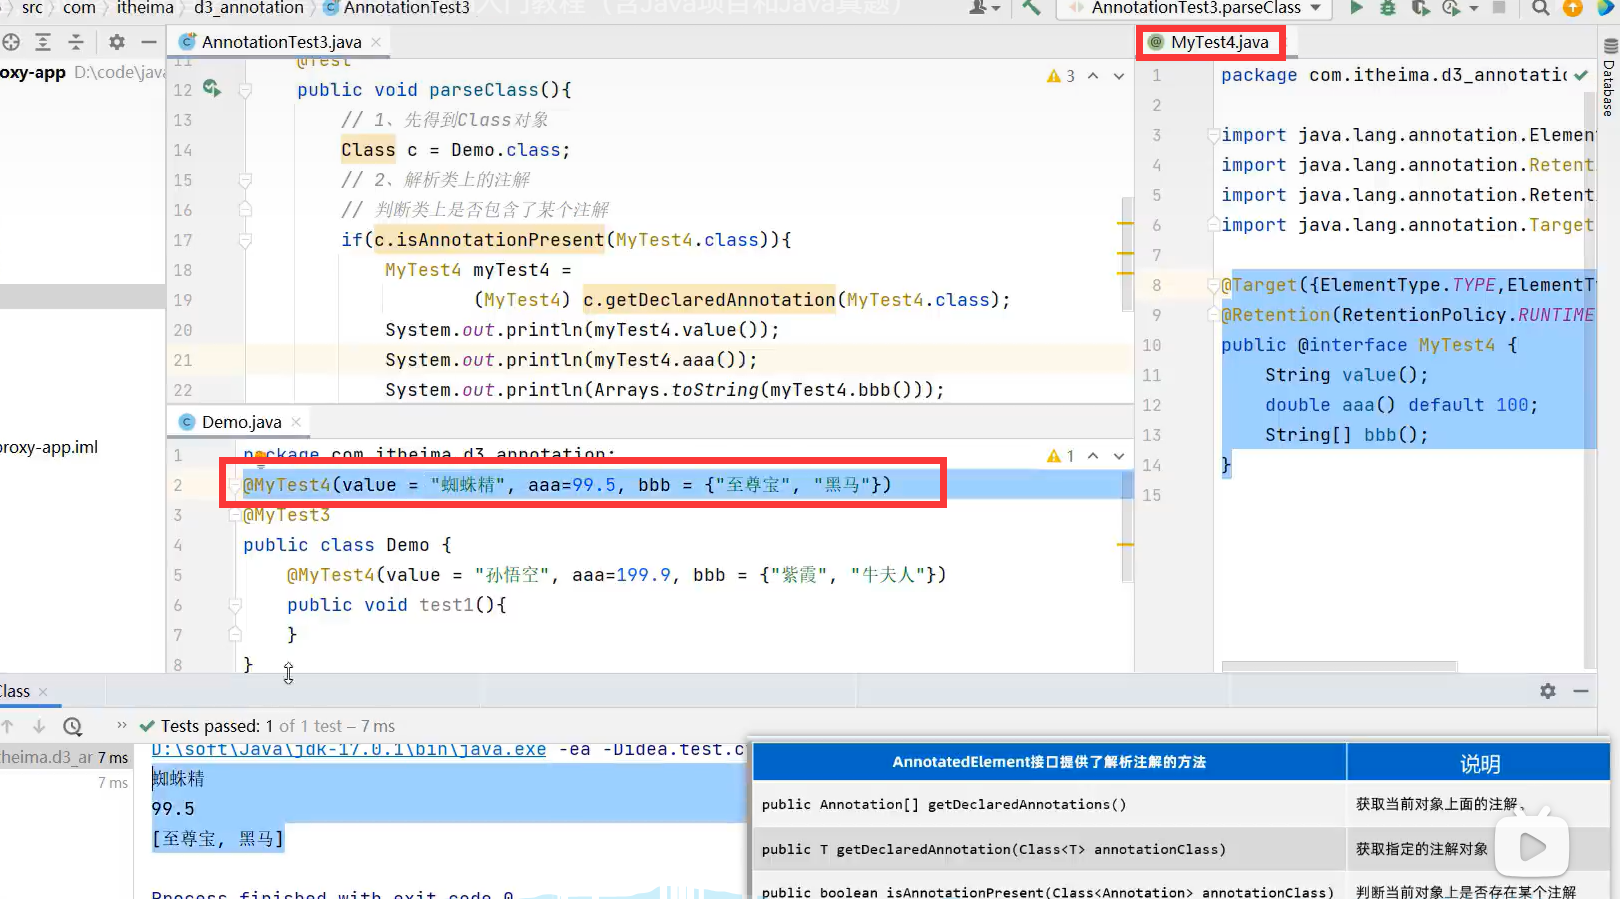The width and height of the screenshot is (1620, 899).
Task: Close the parseClass run tab
Action: pyautogui.click(x=43, y=691)
